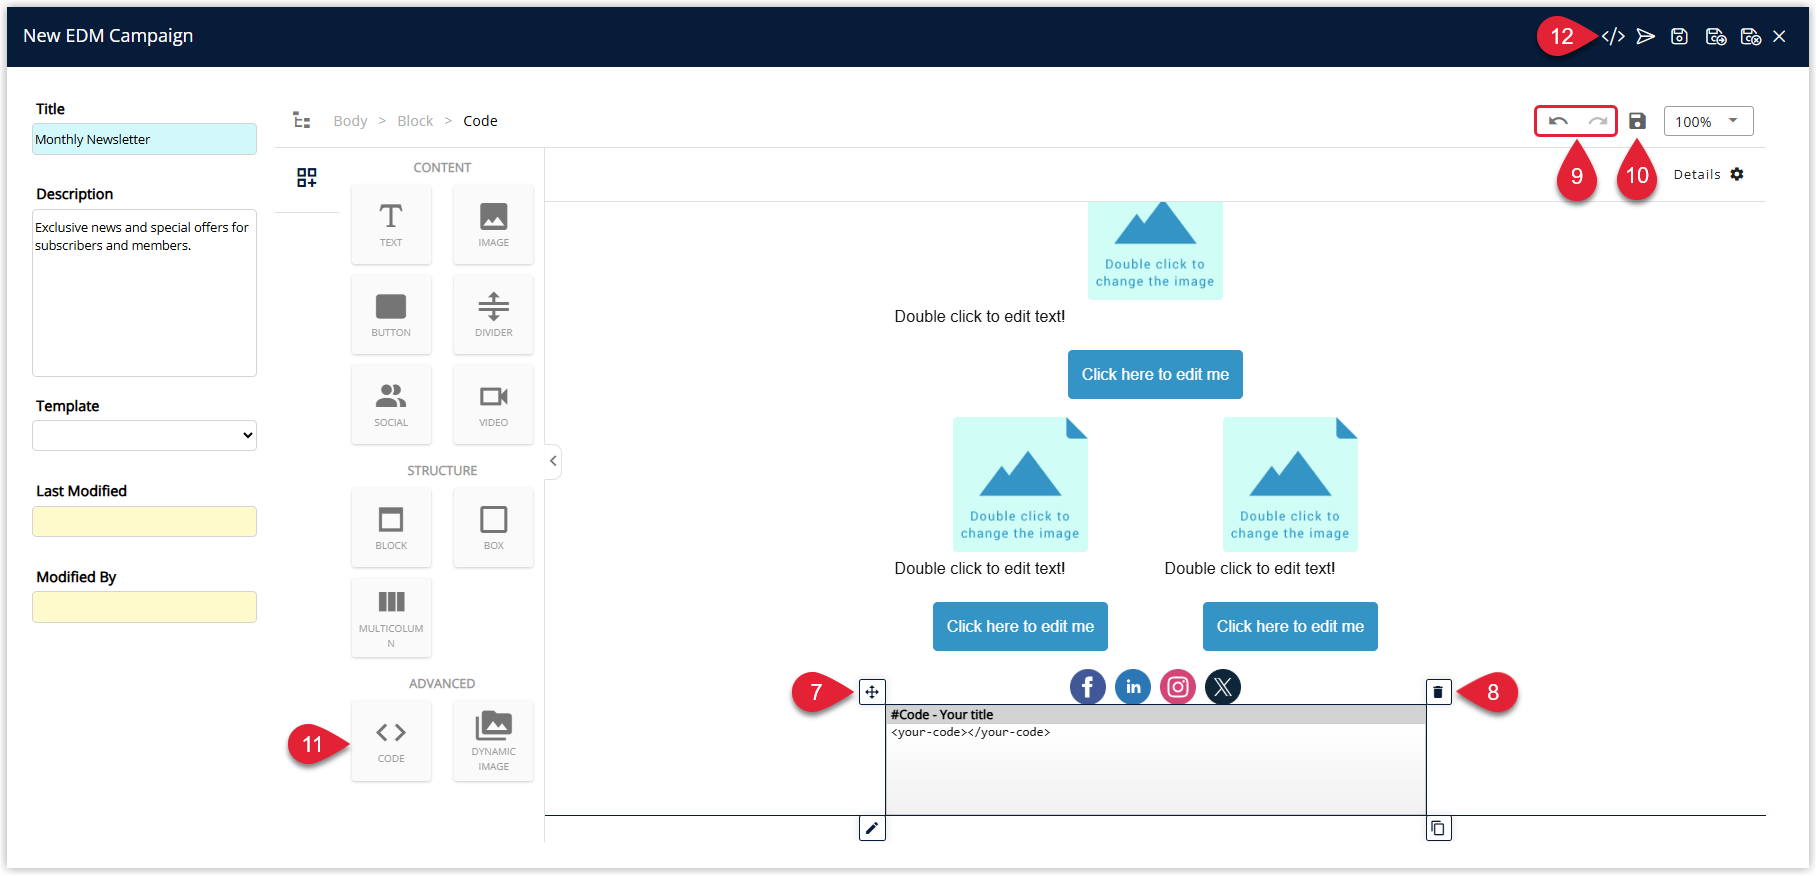Viewport: 1817px width, 876px height.
Task: Click the X social icon
Action: pyautogui.click(x=1223, y=687)
